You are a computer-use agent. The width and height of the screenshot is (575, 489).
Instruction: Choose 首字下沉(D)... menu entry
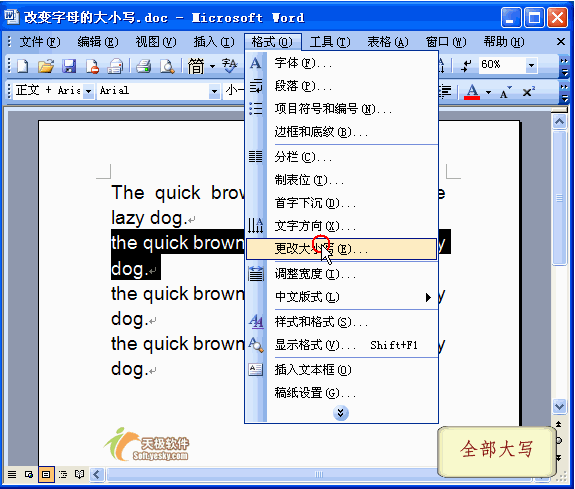coord(341,203)
